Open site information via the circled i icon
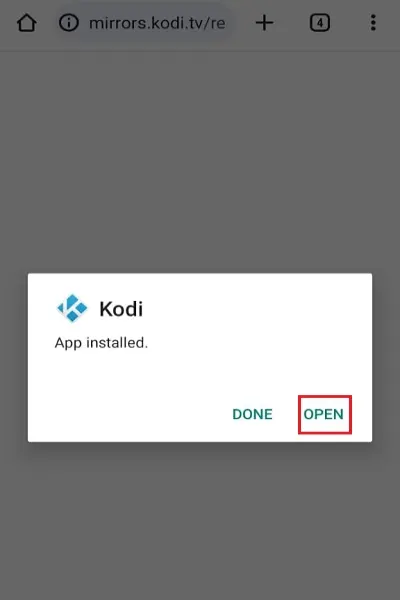Image resolution: width=400 pixels, height=600 pixels. click(69, 23)
